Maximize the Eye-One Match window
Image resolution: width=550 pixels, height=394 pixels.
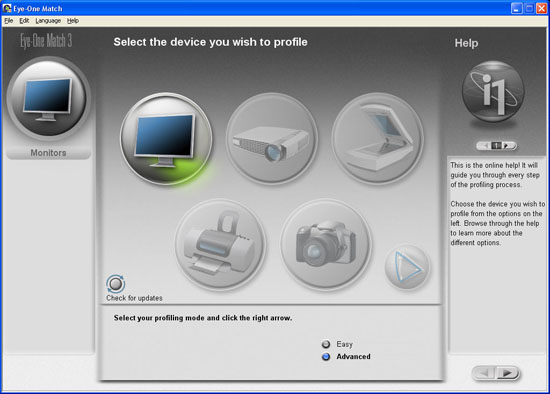(x=529, y=8)
